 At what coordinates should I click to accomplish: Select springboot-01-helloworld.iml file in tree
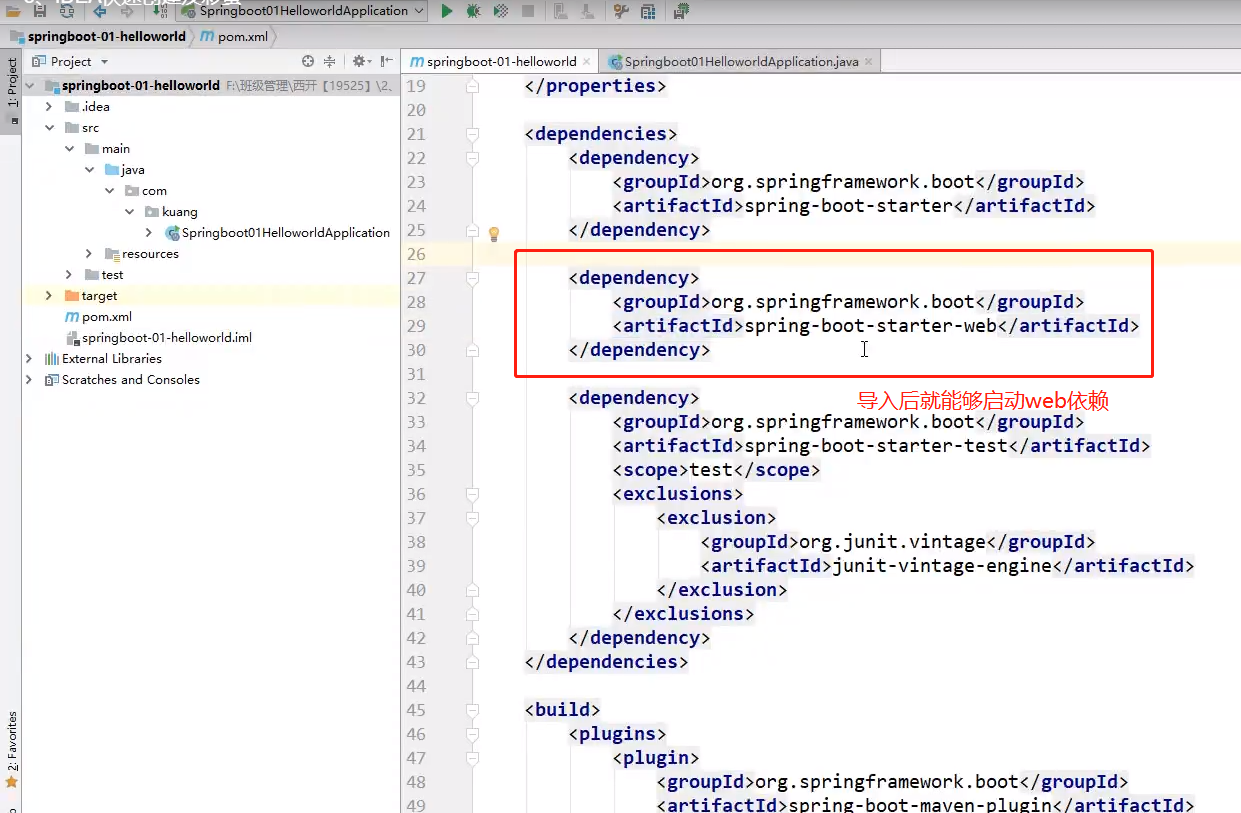point(166,338)
